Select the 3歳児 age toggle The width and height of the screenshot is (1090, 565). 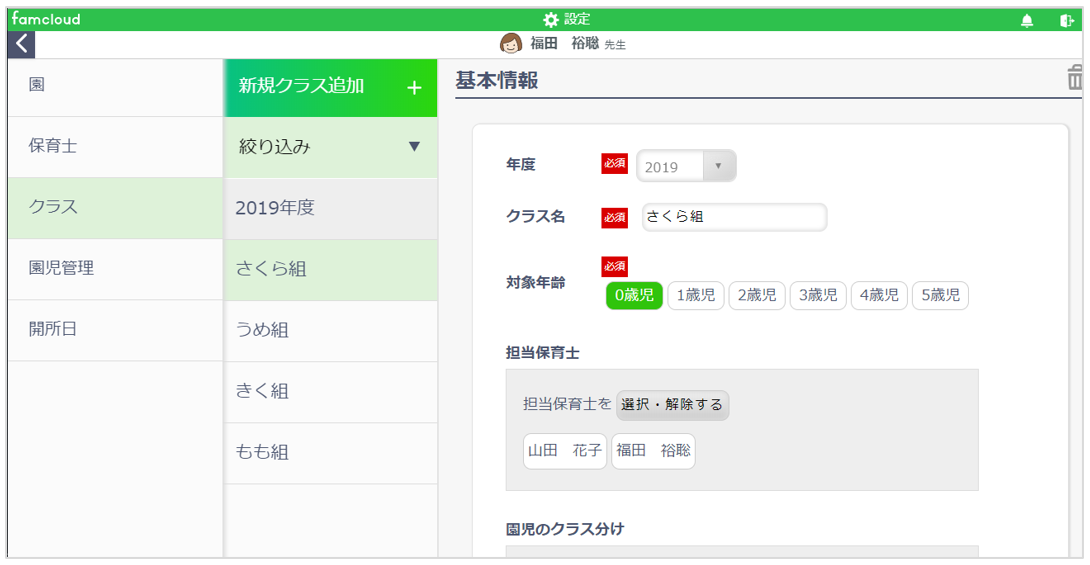(x=818, y=295)
